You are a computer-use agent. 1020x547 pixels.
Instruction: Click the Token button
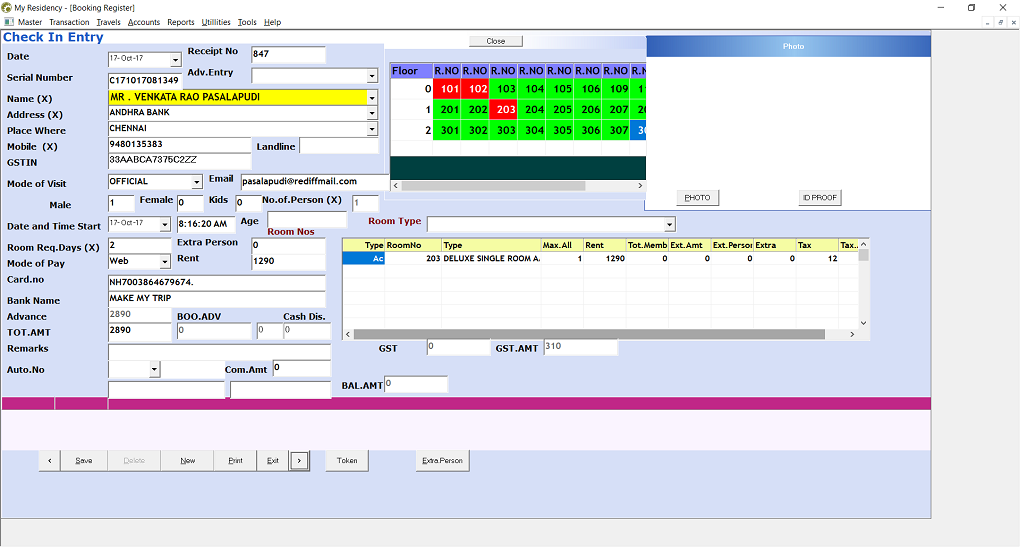click(347, 461)
